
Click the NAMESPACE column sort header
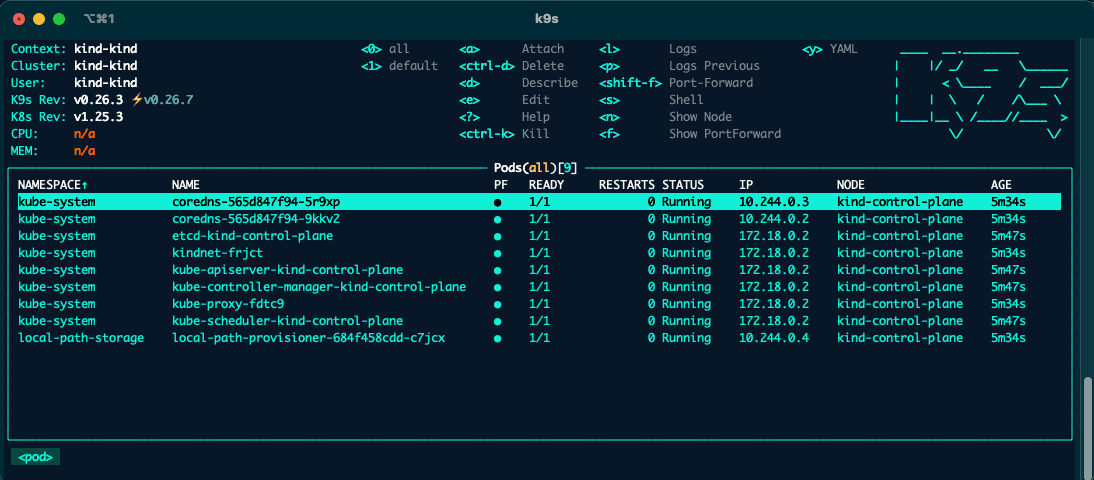pos(53,185)
